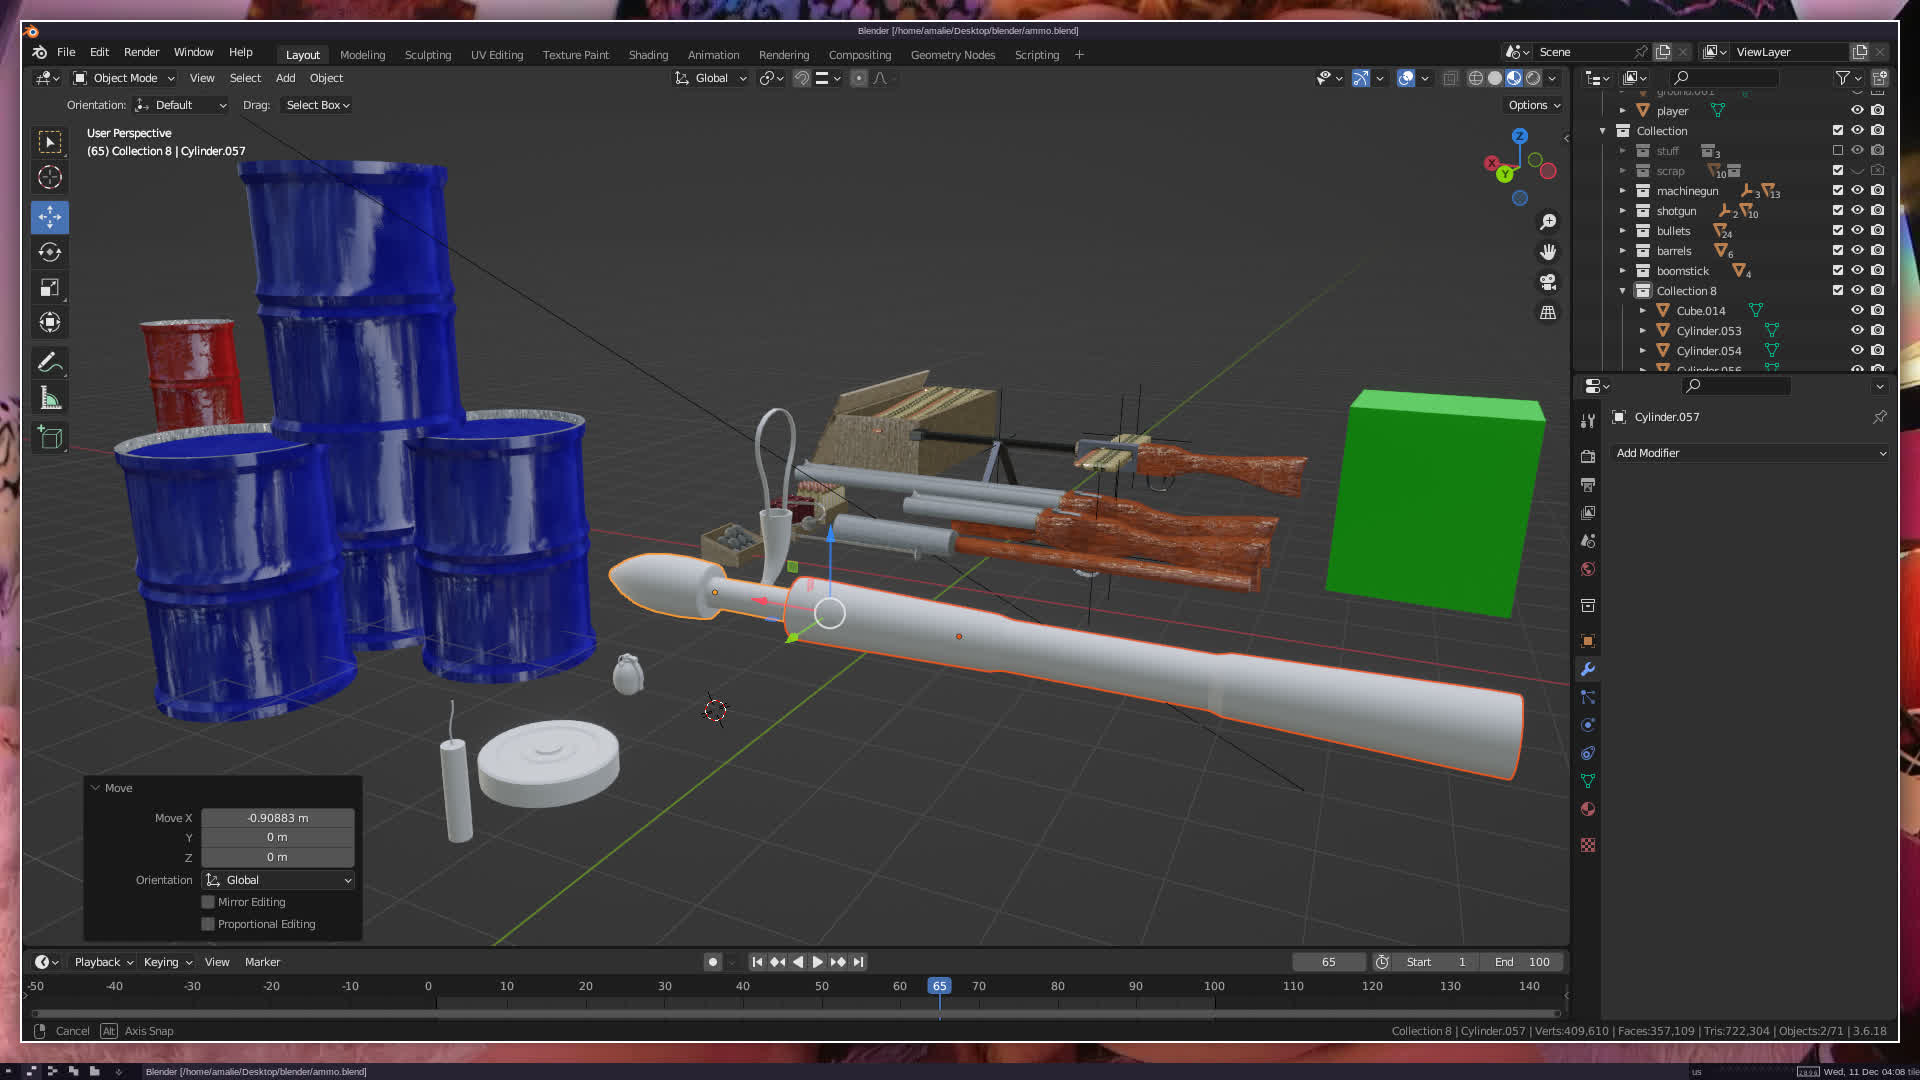Open the Modifier properties wrench tab

(x=1588, y=669)
